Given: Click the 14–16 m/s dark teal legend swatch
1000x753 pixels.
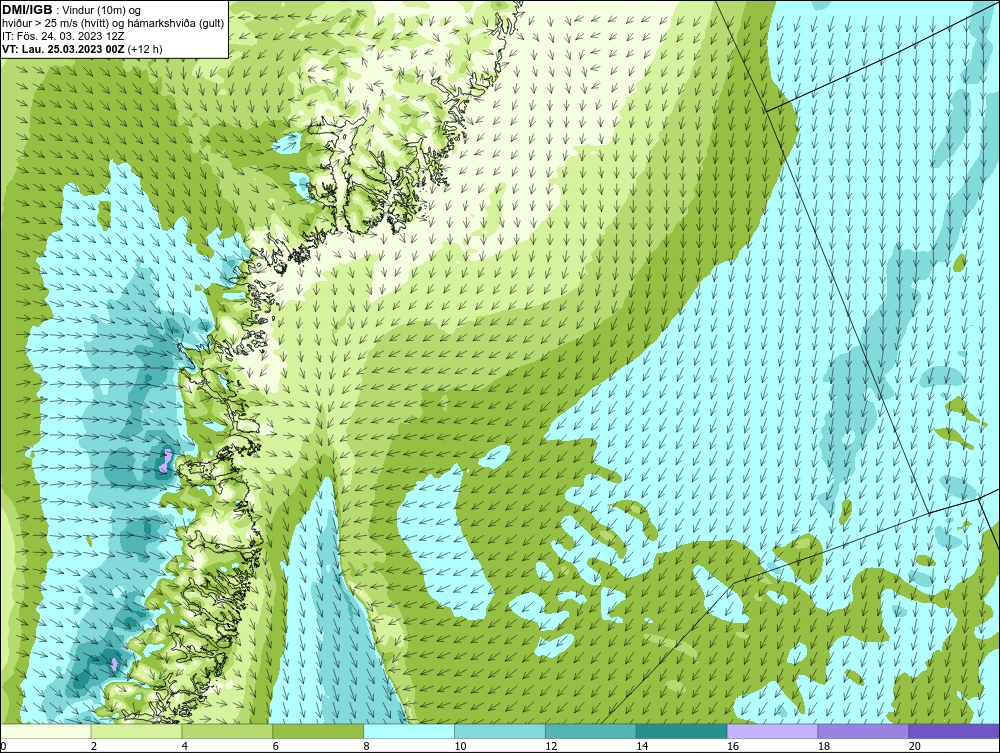Looking at the screenshot, I should [x=681, y=731].
